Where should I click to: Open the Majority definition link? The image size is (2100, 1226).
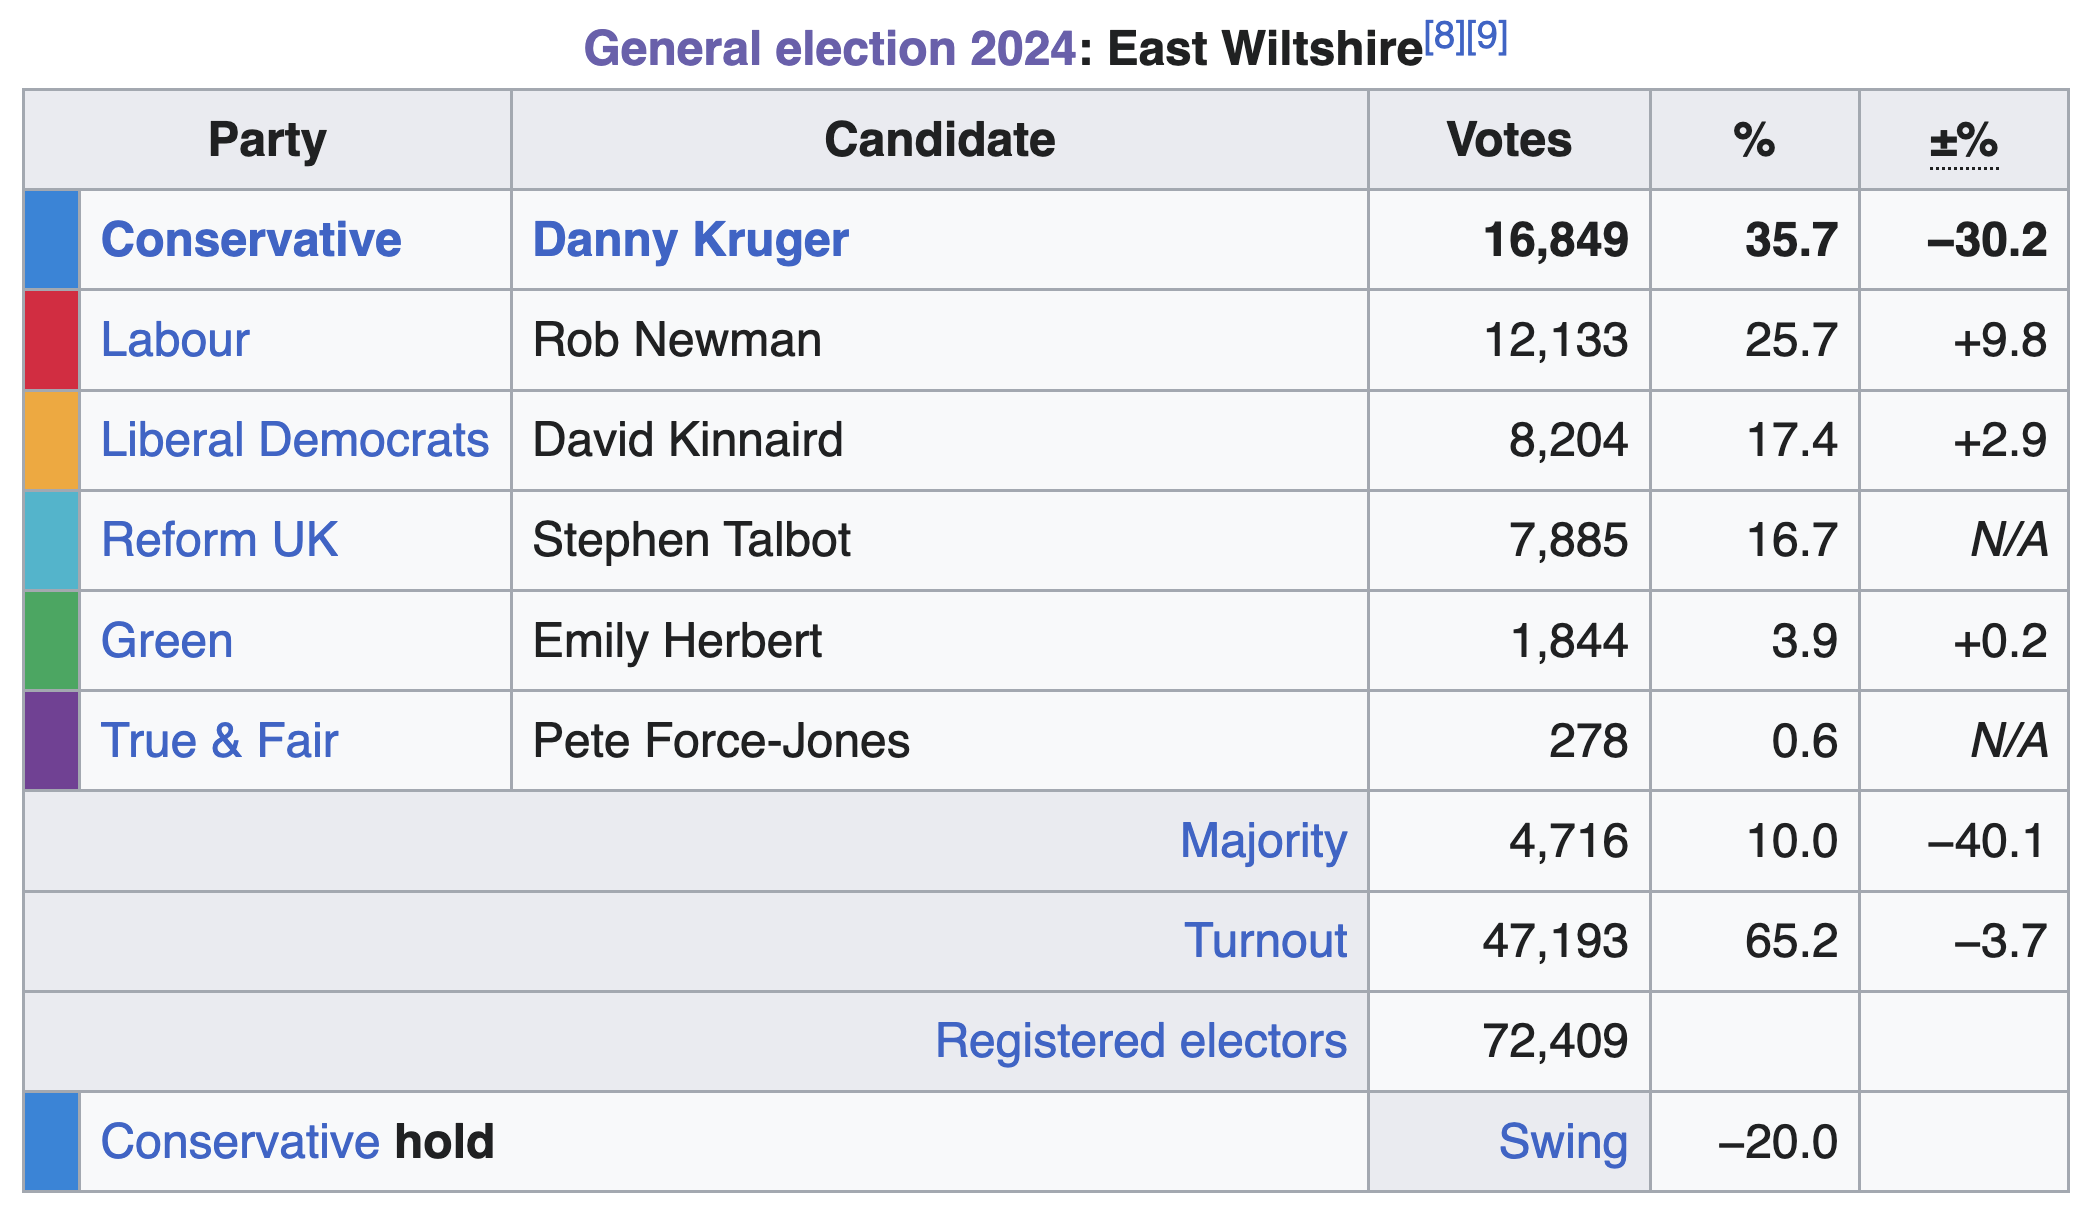(1263, 841)
